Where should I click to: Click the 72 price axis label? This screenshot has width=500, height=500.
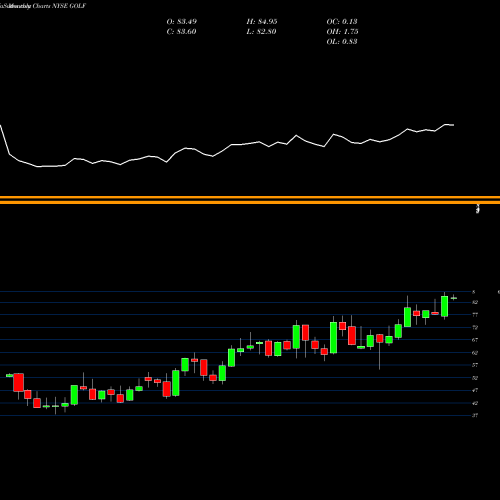point(475,327)
